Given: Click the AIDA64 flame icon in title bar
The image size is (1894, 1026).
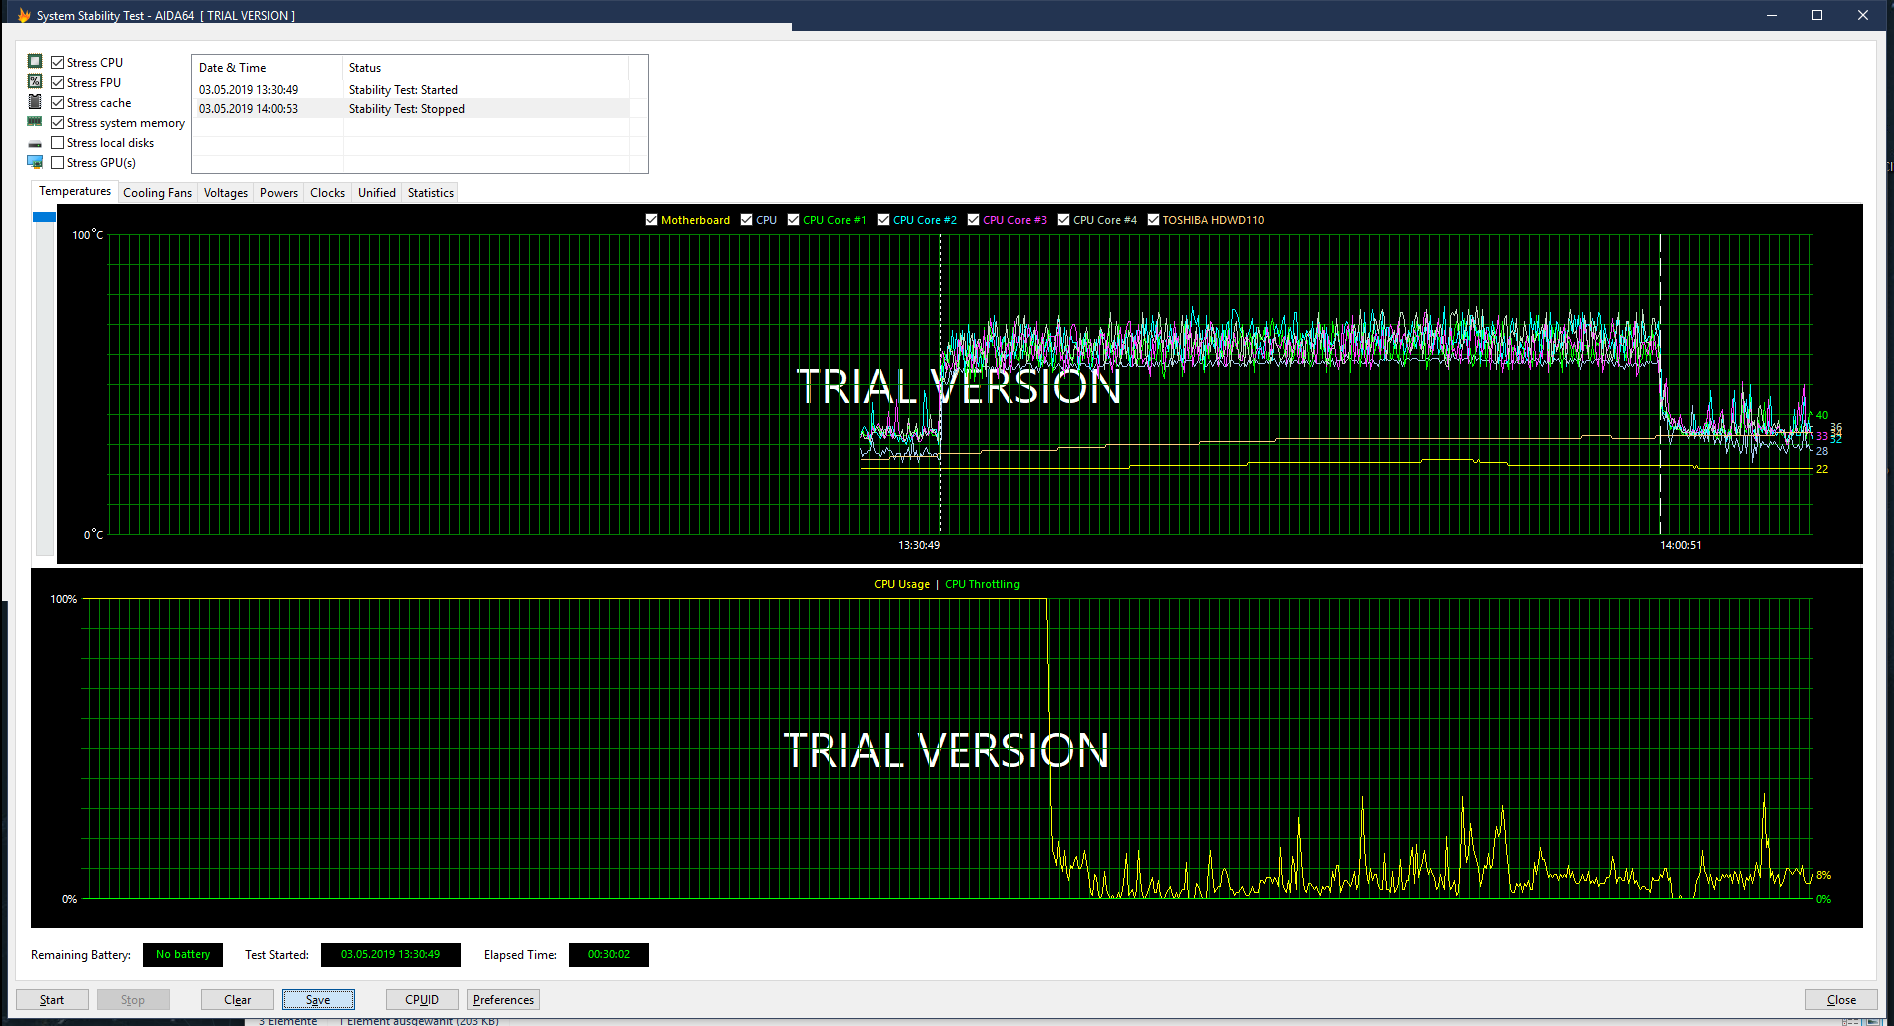Looking at the screenshot, I should [24, 15].
